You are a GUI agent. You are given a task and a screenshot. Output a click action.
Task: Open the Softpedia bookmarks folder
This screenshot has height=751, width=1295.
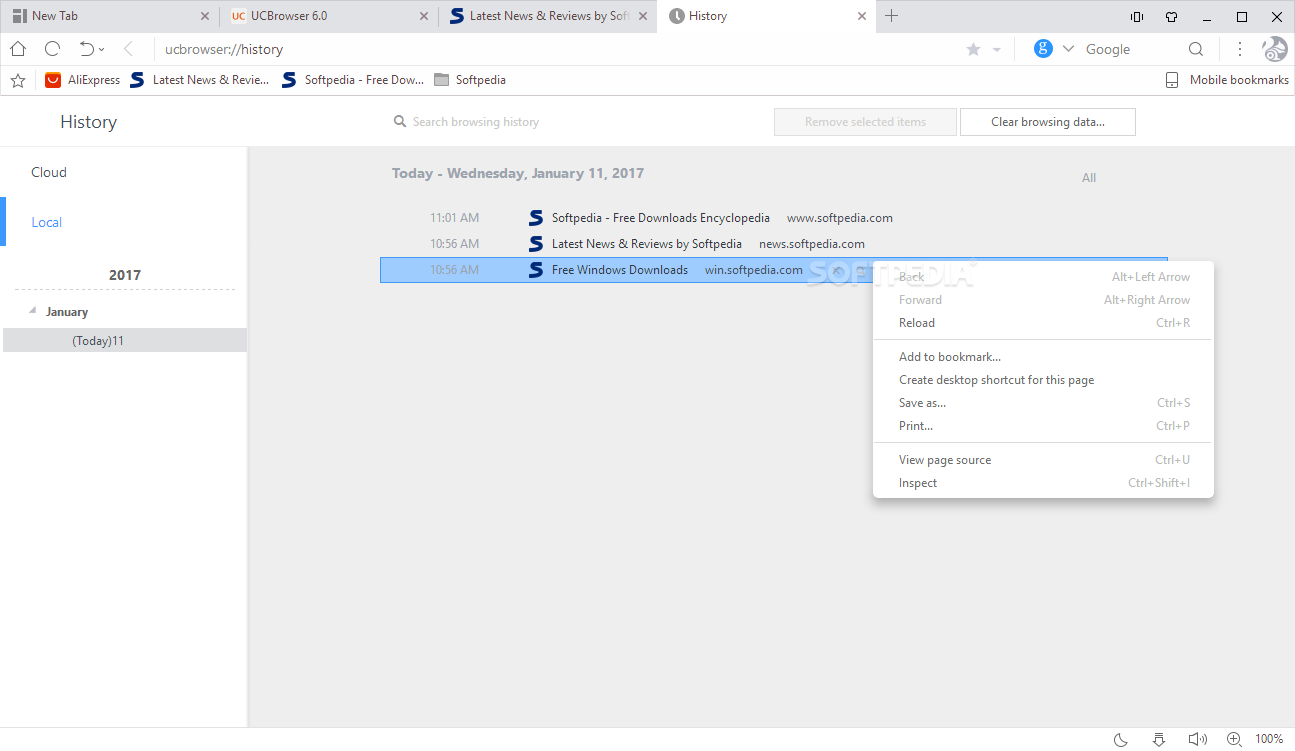coord(470,80)
